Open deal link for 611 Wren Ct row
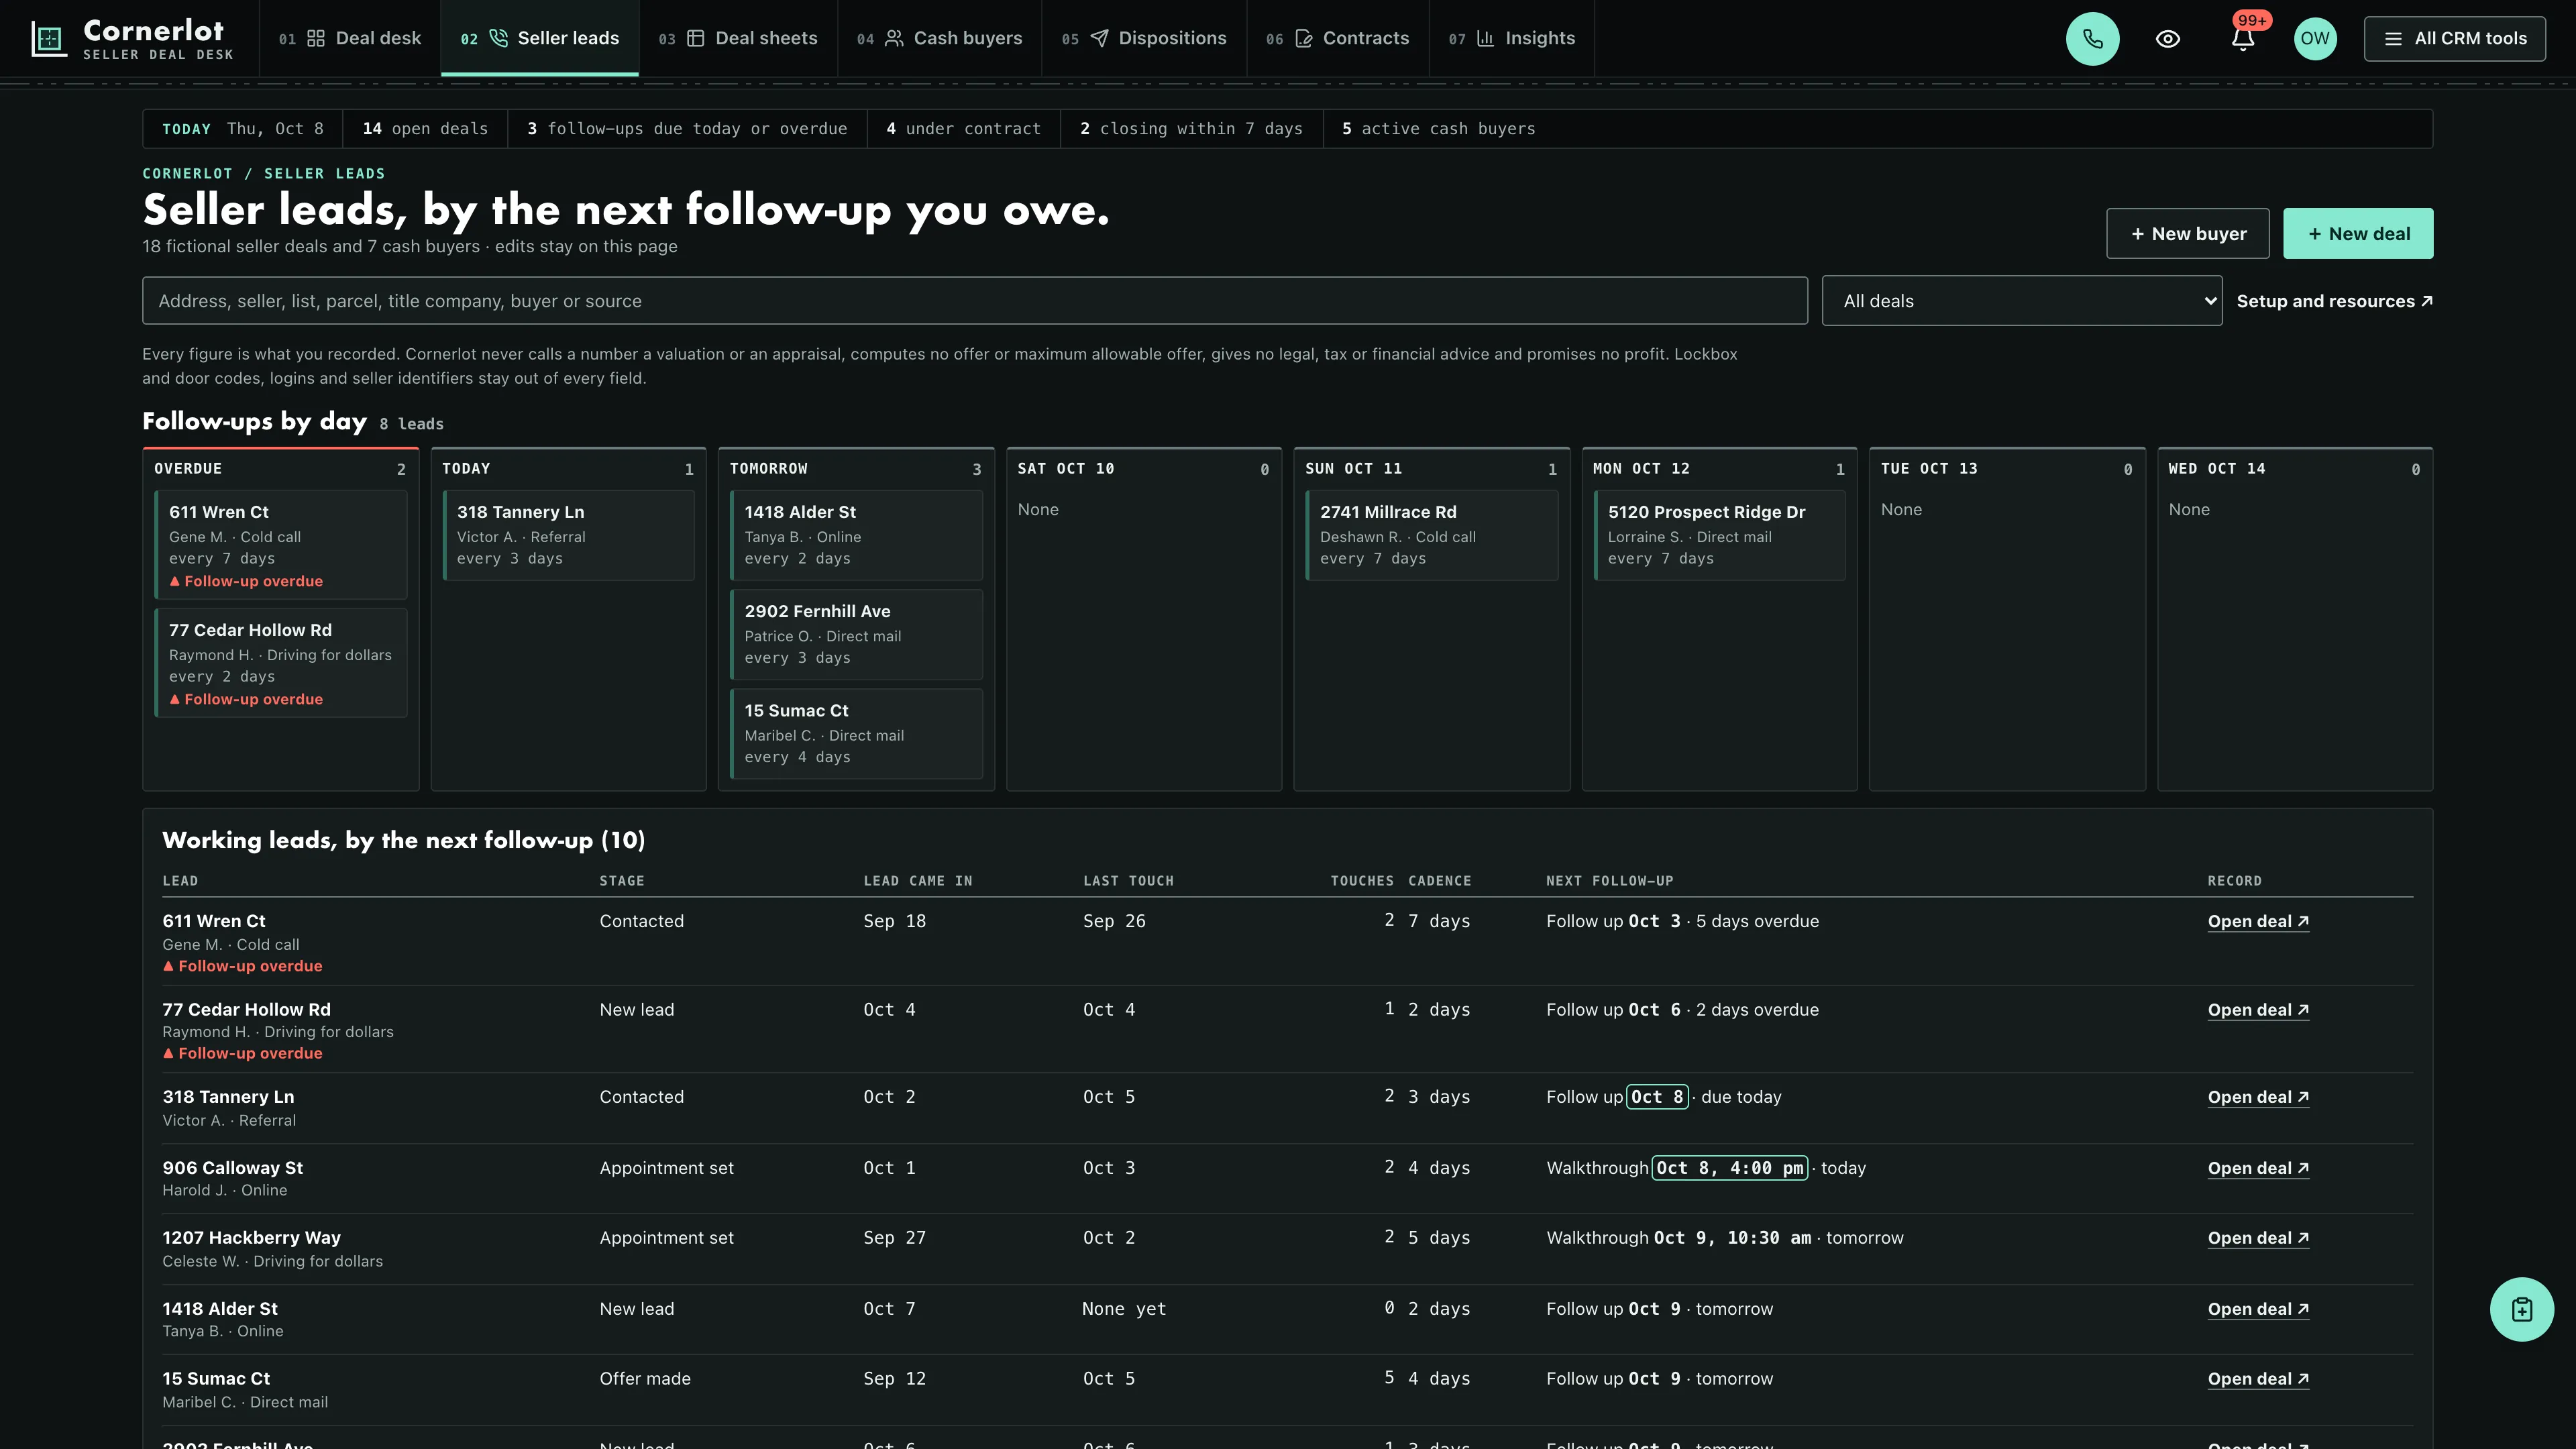The width and height of the screenshot is (2576, 1449). click(x=2258, y=921)
